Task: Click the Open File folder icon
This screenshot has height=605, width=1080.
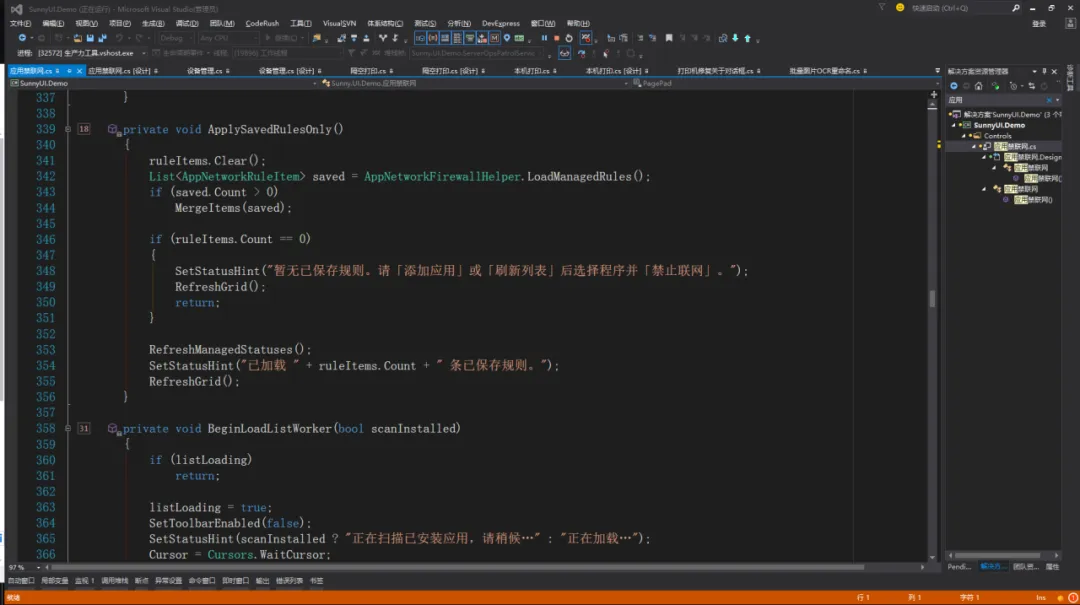Action: point(78,38)
